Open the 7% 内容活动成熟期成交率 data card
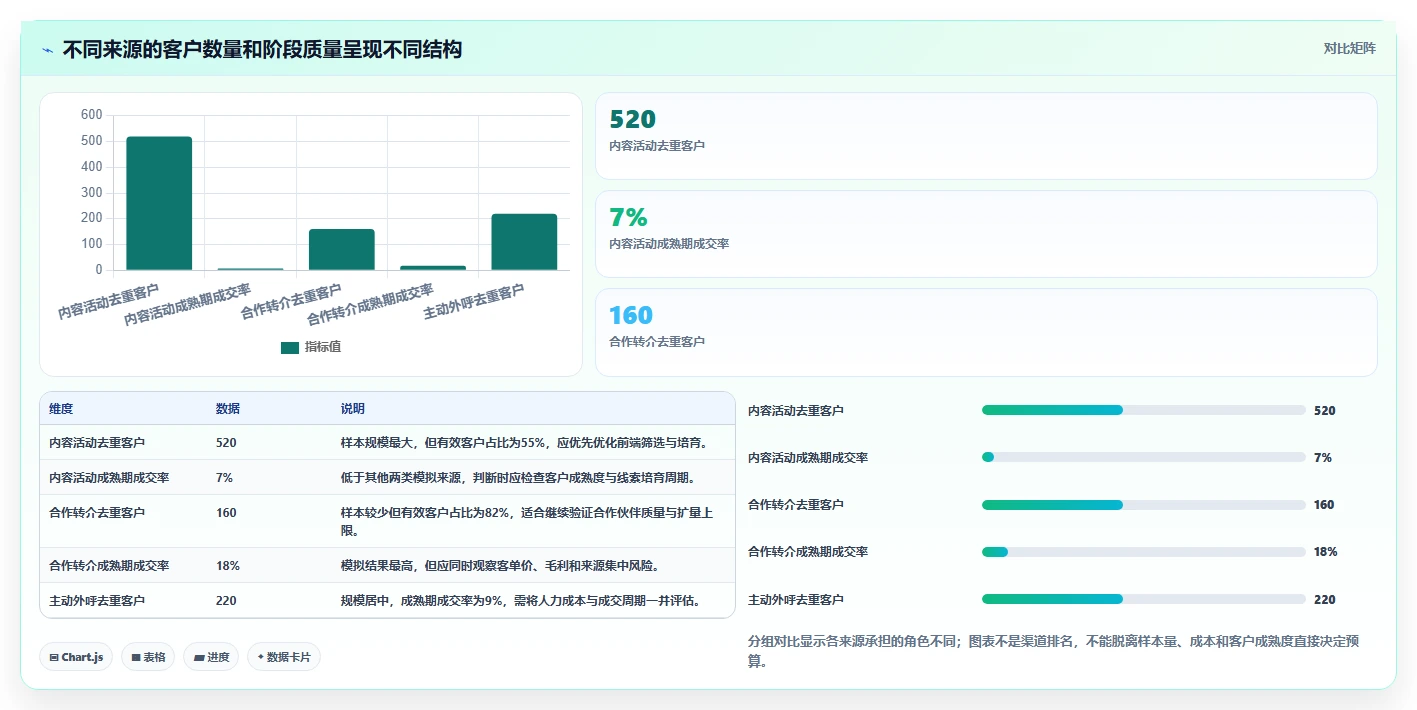Viewport: 1417px width, 710px height. [986, 234]
